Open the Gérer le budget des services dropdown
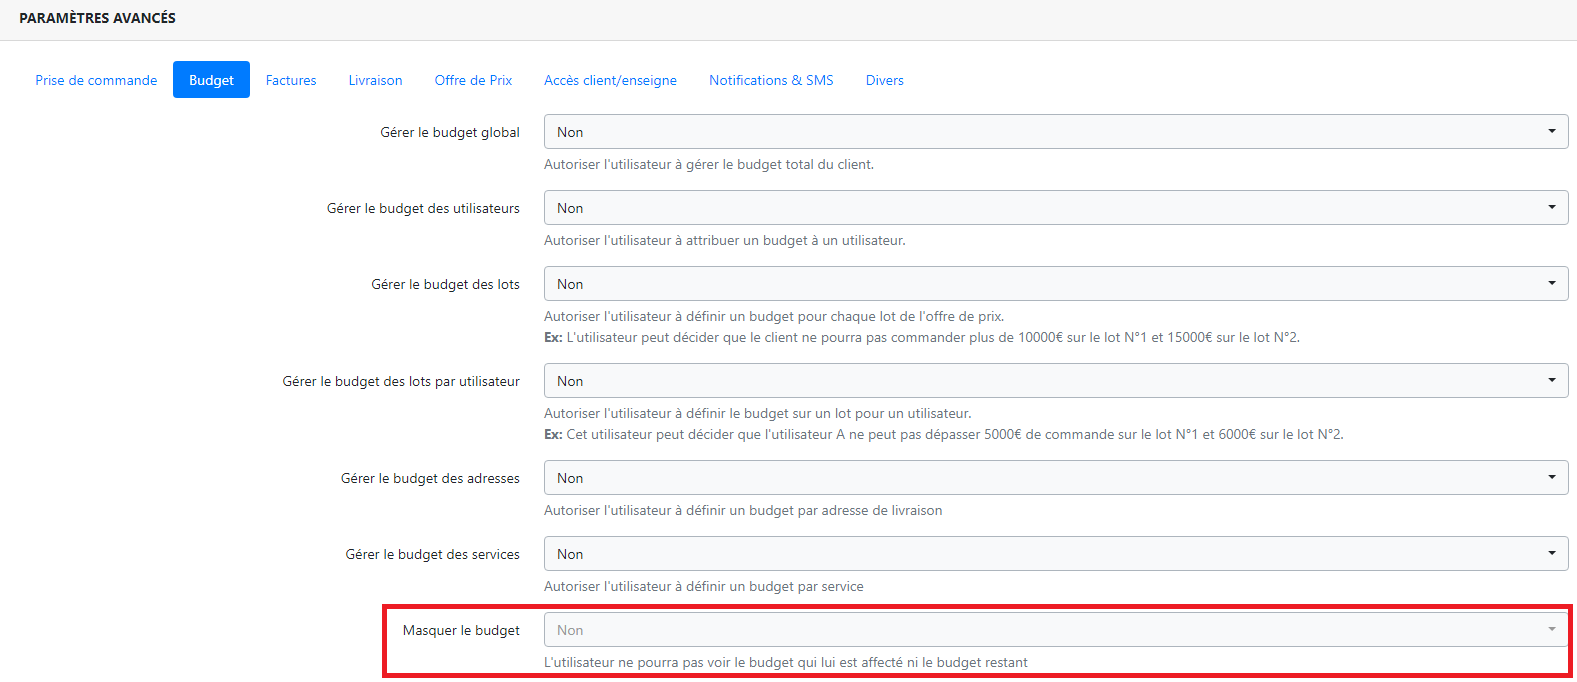 [1055, 554]
